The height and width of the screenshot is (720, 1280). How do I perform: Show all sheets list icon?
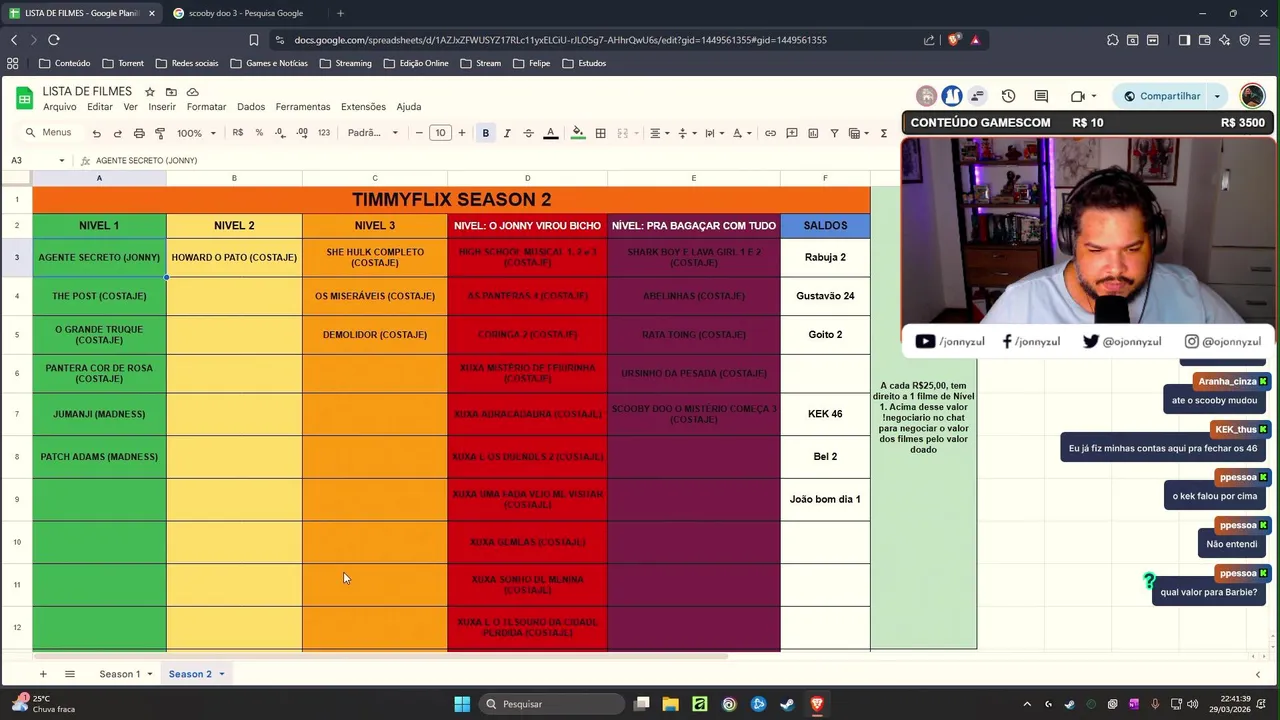pos(70,674)
